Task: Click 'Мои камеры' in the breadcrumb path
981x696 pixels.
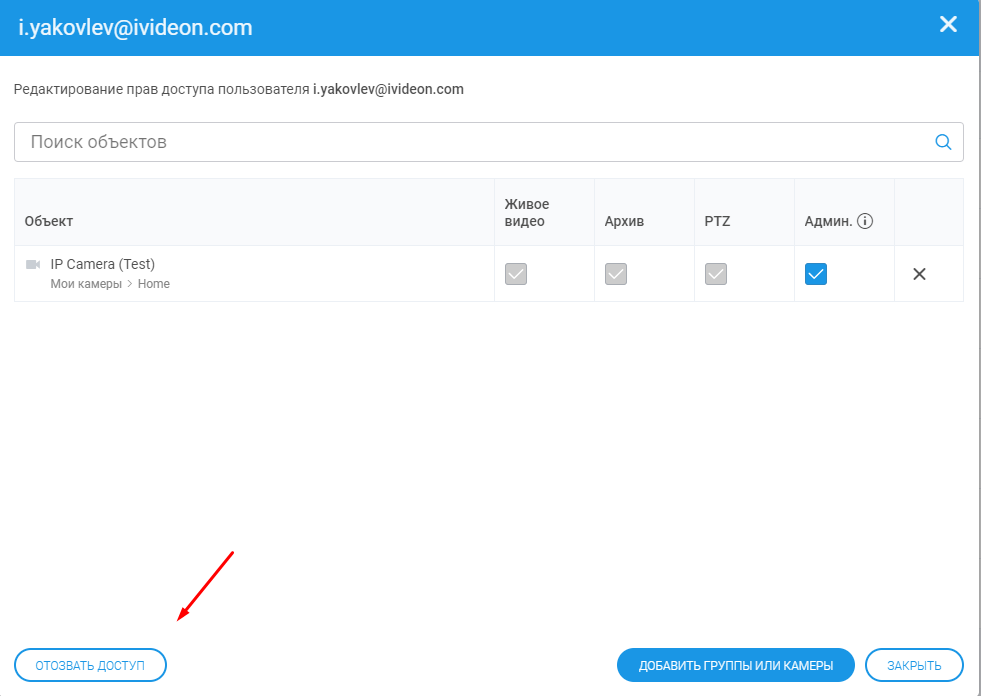Action: 86,284
